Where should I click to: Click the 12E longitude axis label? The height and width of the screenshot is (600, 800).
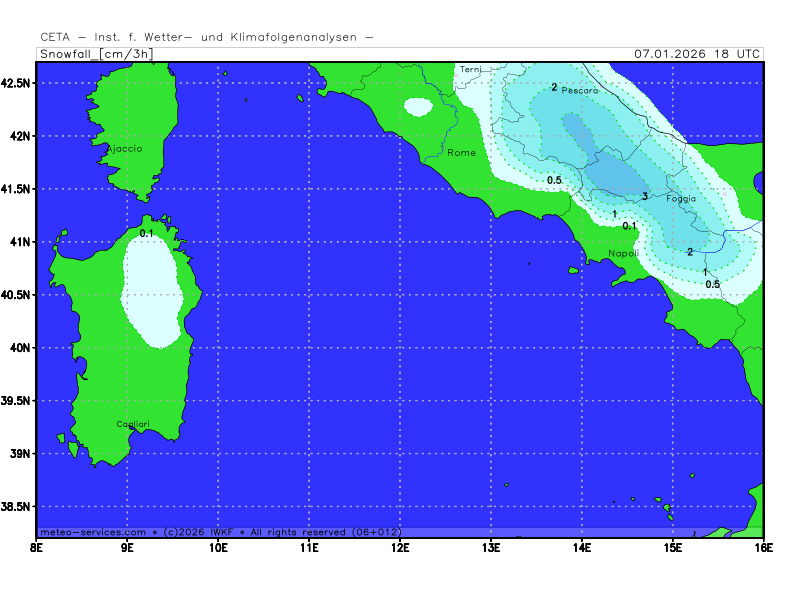[x=400, y=548]
